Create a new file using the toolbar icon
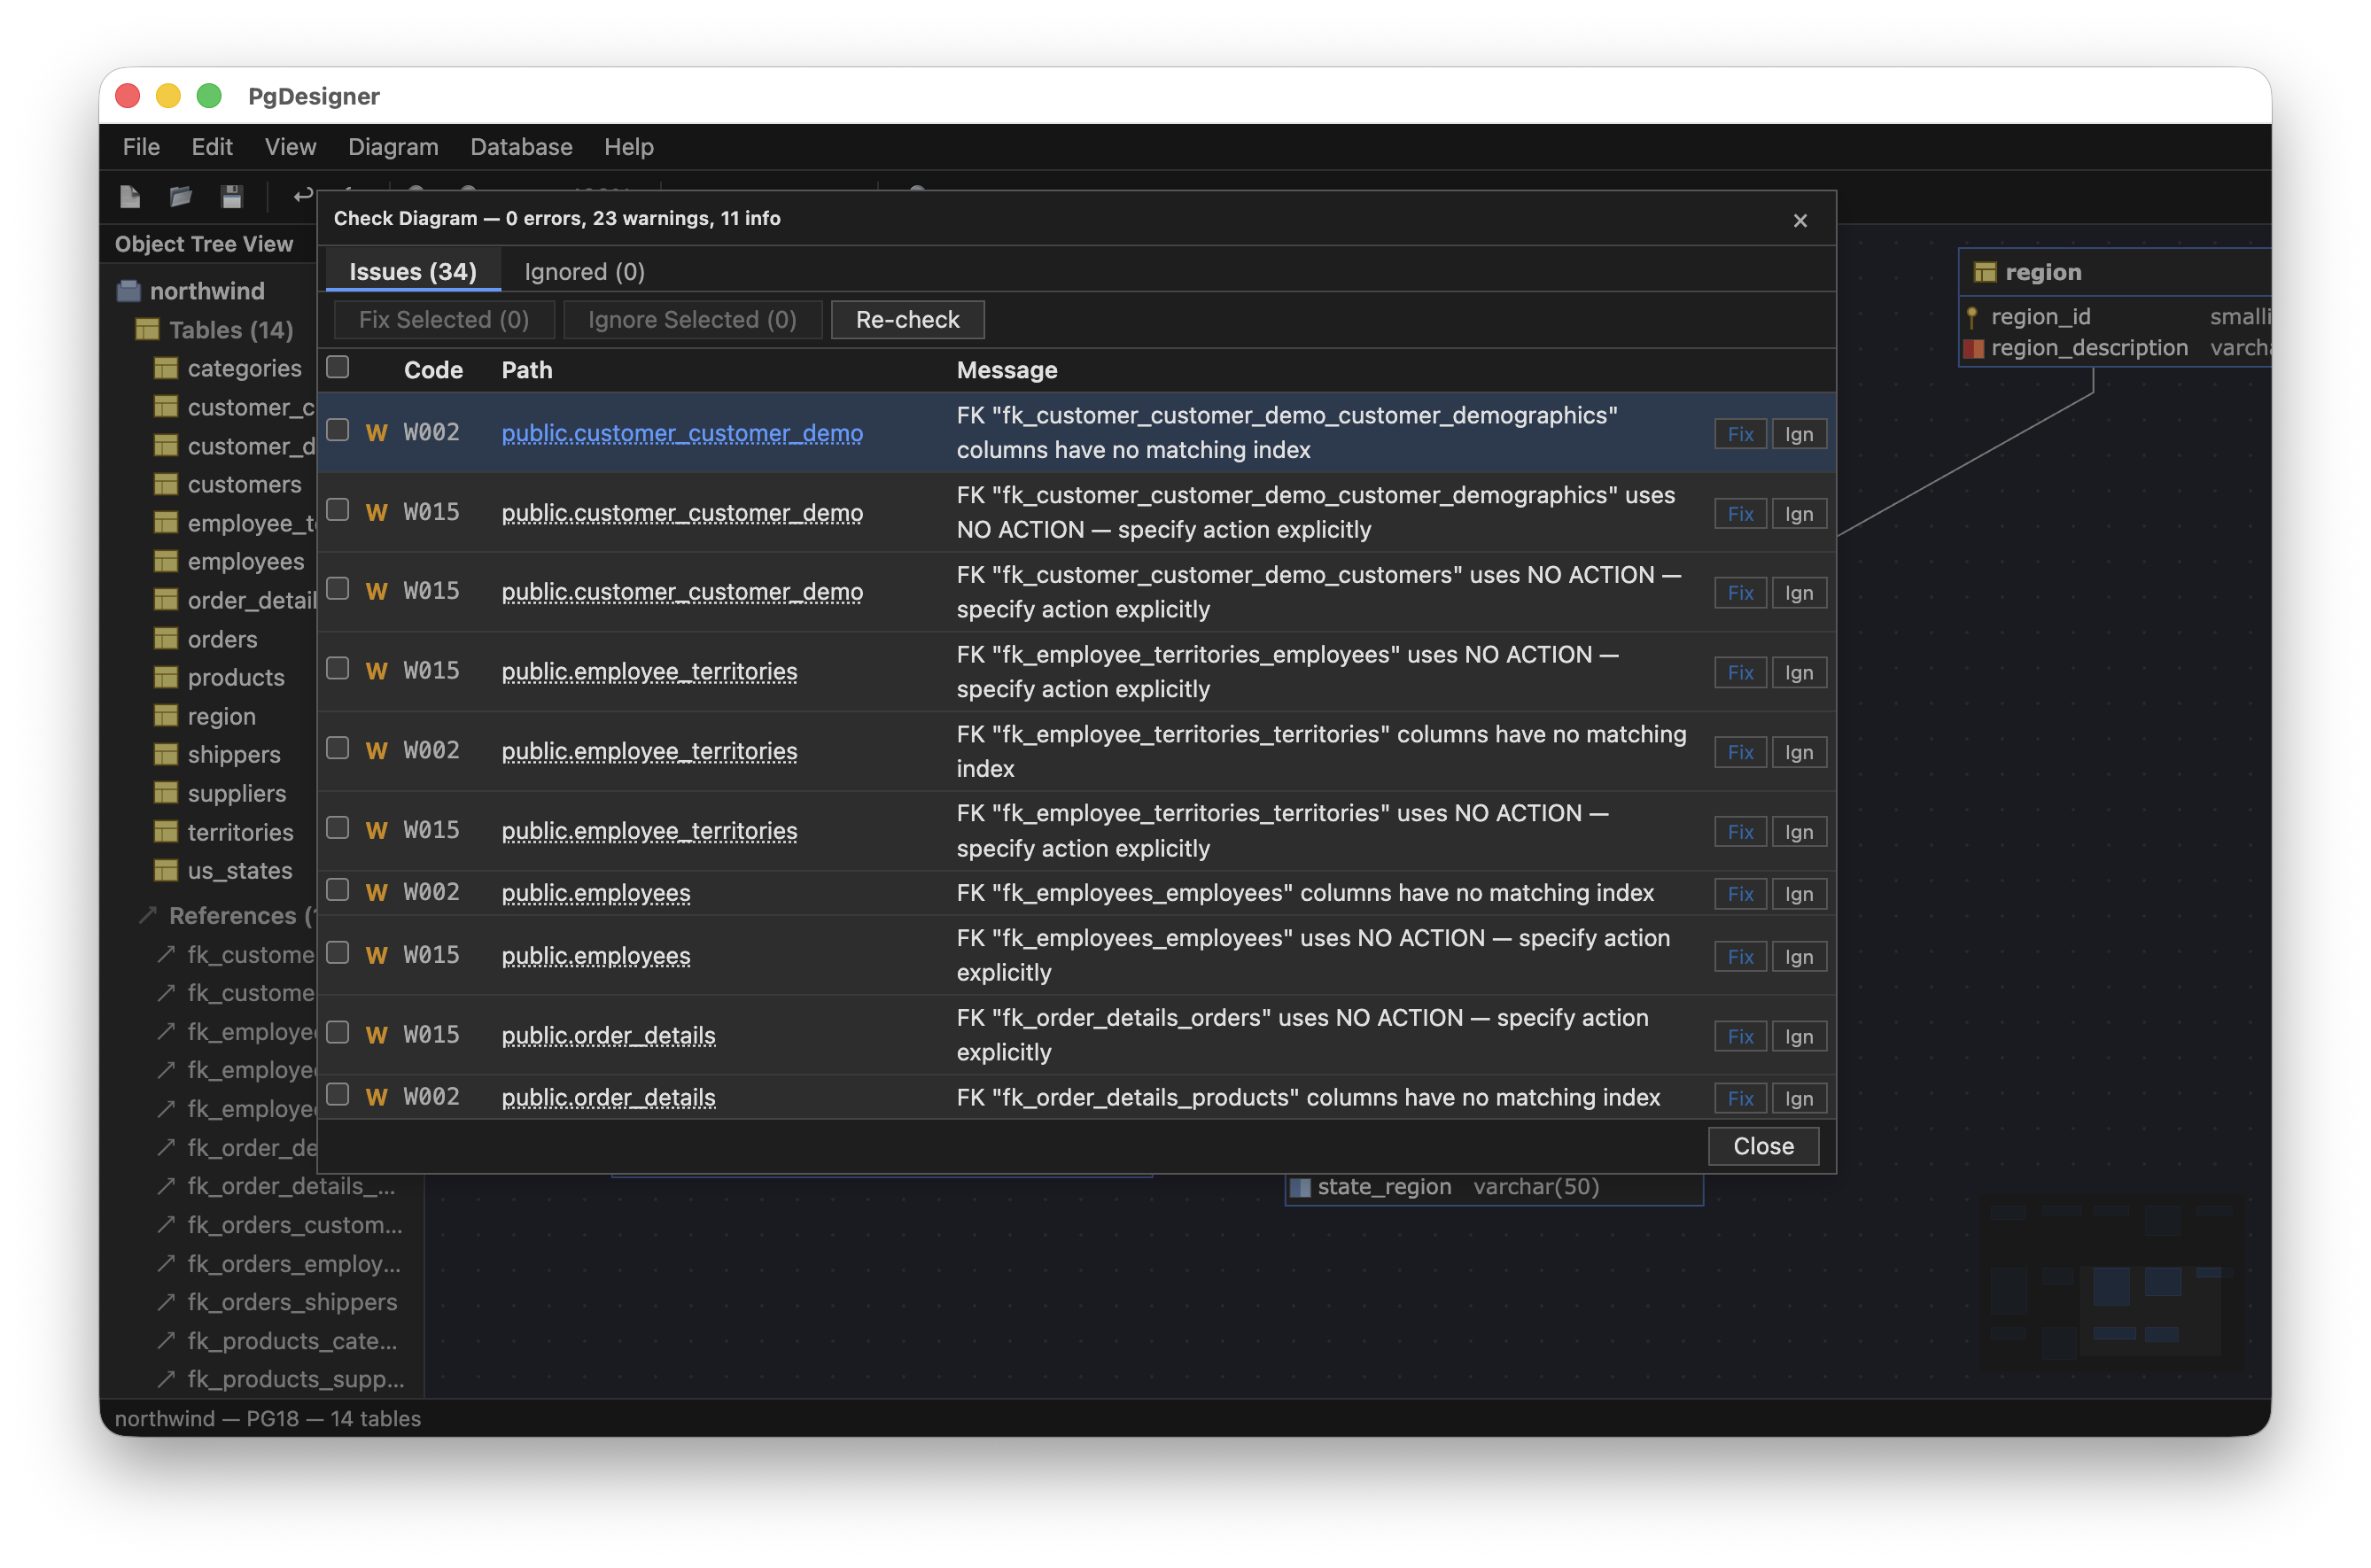Screen dimensions: 2371x1568 pos(130,197)
